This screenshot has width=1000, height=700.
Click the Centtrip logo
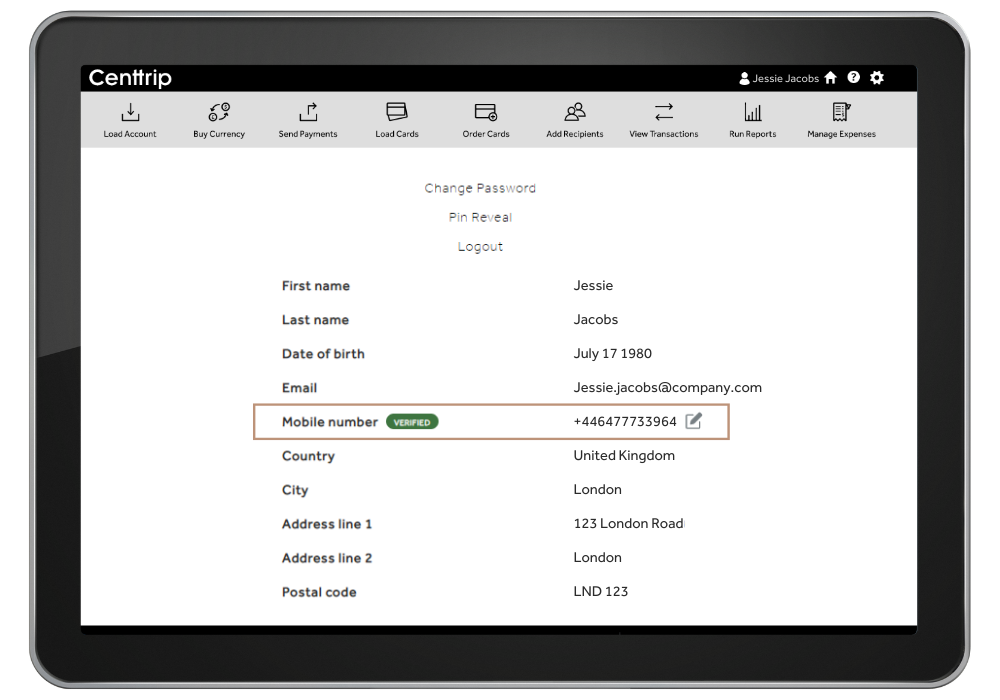(x=130, y=78)
